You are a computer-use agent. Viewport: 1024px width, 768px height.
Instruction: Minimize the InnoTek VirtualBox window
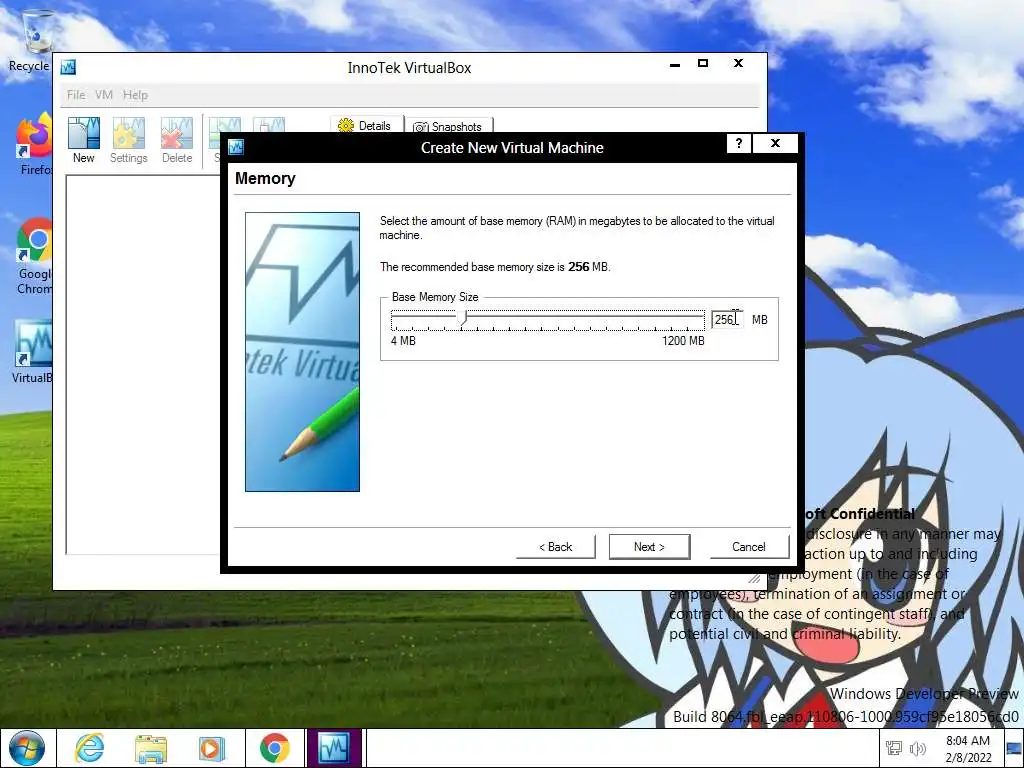pyautogui.click(x=675, y=63)
